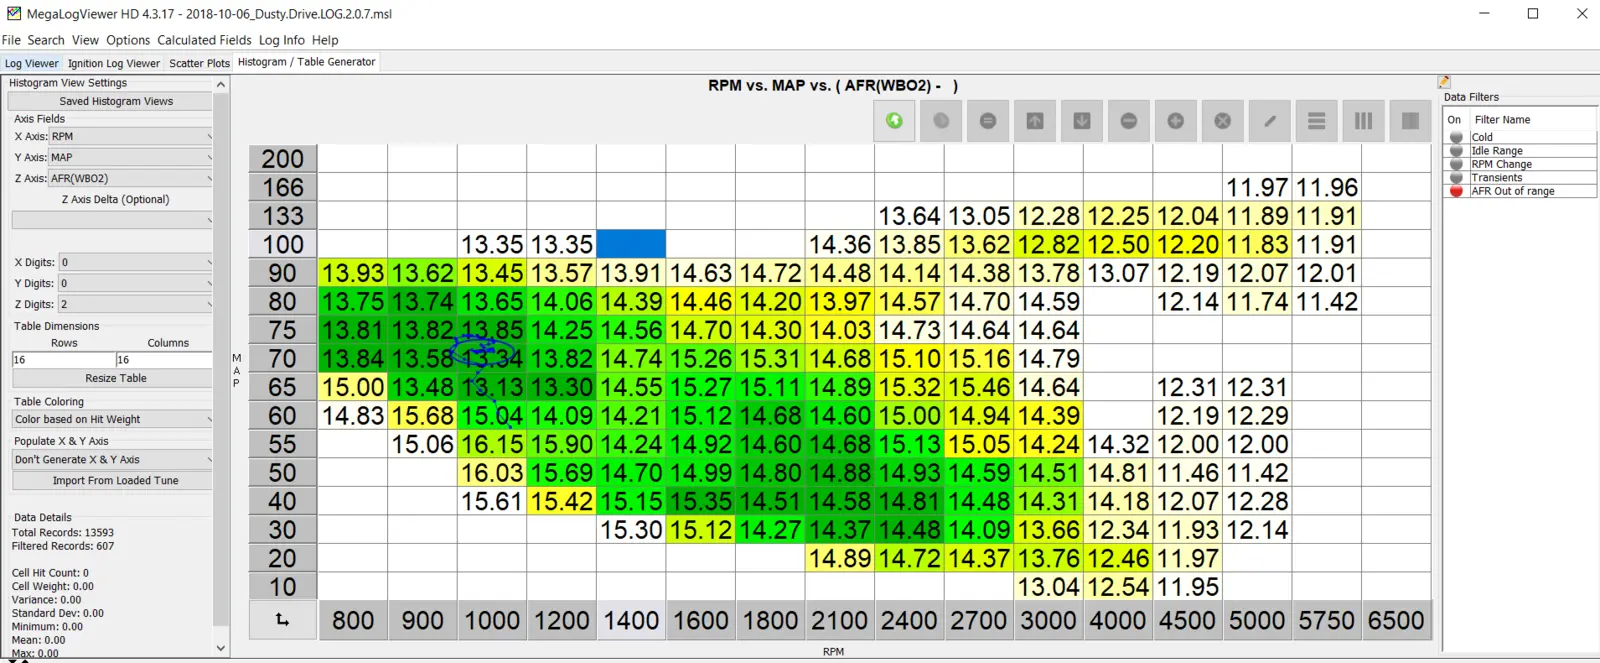This screenshot has width=1600, height=663.
Task: Select the table cell reading 15.68
Action: pyautogui.click(x=422, y=415)
